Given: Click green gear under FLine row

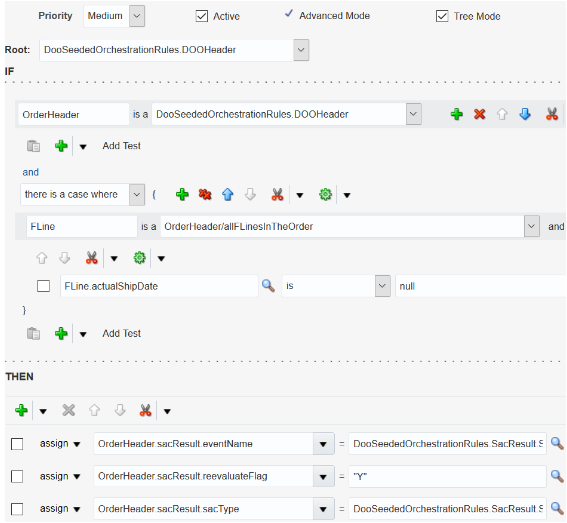Looking at the screenshot, I should coord(140,258).
